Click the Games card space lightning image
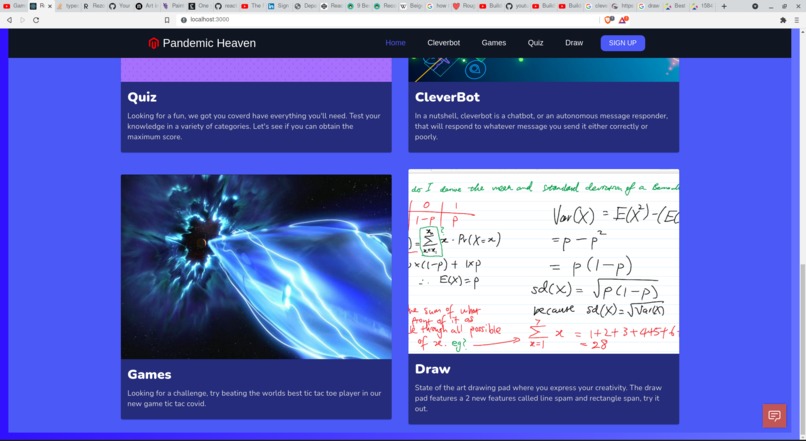Image resolution: width=806 pixels, height=441 pixels. (x=256, y=266)
